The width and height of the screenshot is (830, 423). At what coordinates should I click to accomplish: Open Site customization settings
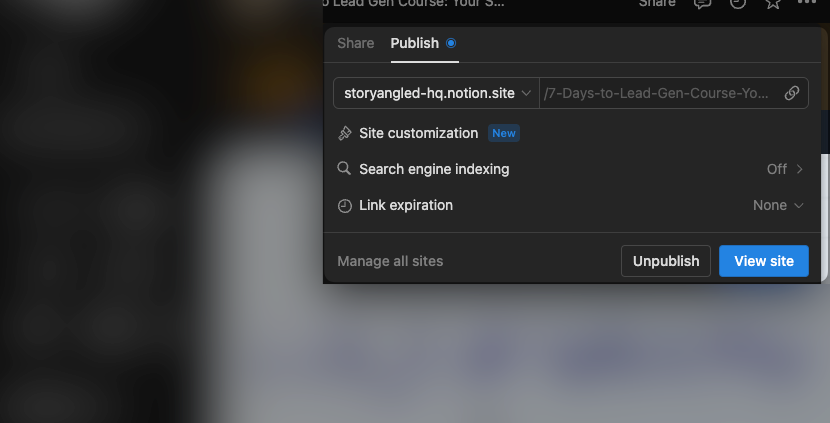[571, 133]
